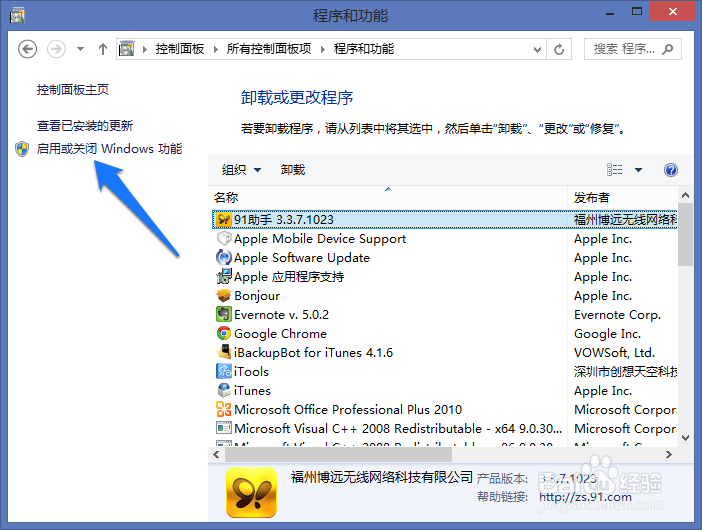The width and height of the screenshot is (702, 530).
Task: Select the Google Chrome icon
Action: tap(223, 333)
